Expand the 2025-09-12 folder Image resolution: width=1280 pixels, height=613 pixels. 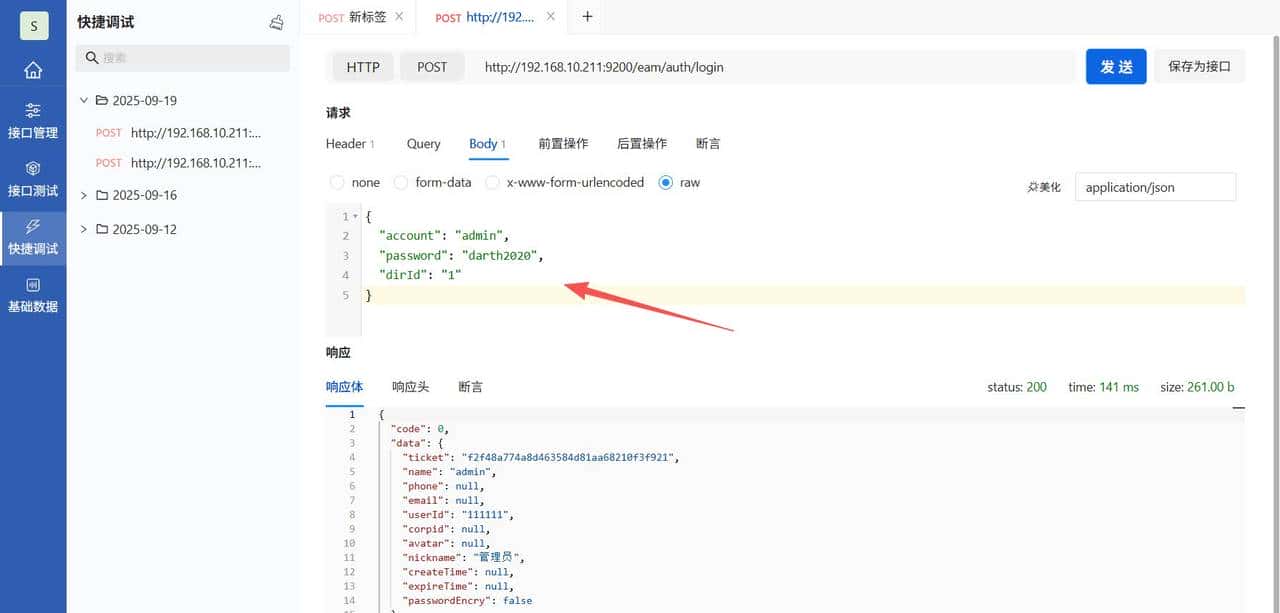(x=84, y=229)
